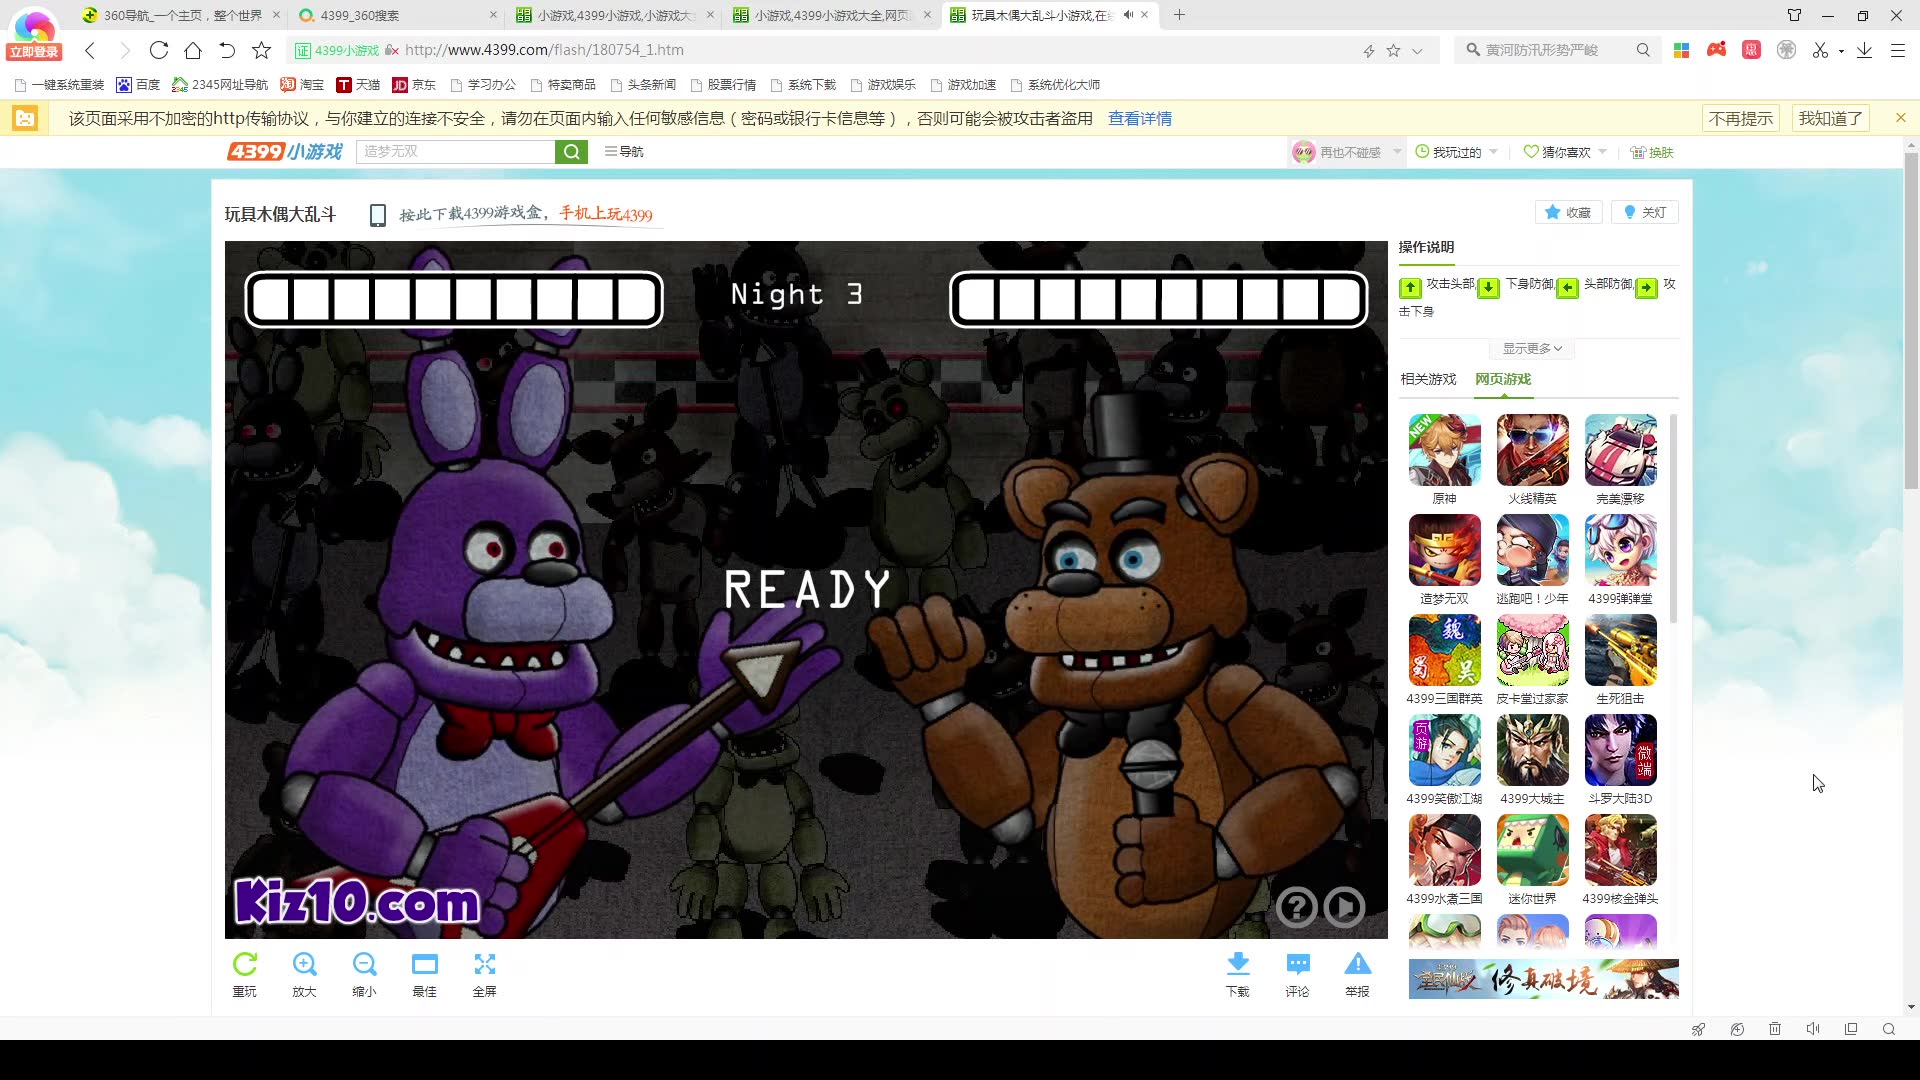Click the 缩小 zoom out icon

[x=364, y=964]
